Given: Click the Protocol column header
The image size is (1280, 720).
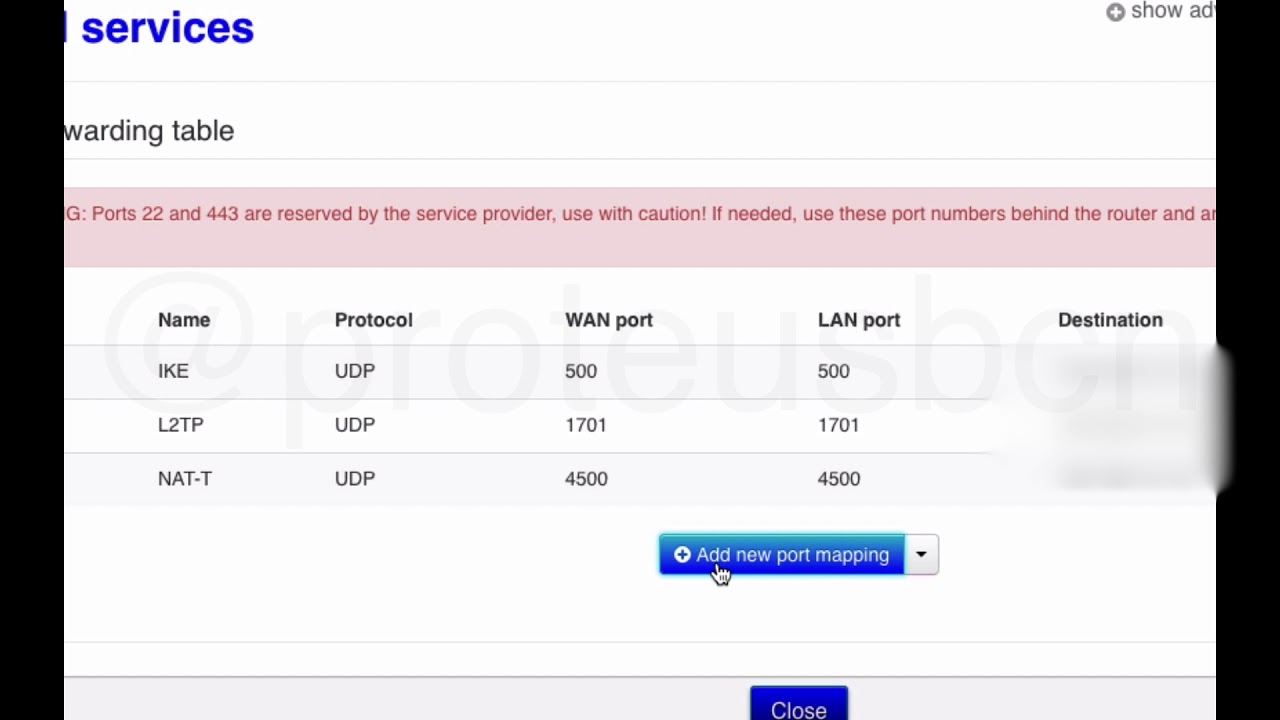Looking at the screenshot, I should 373,320.
